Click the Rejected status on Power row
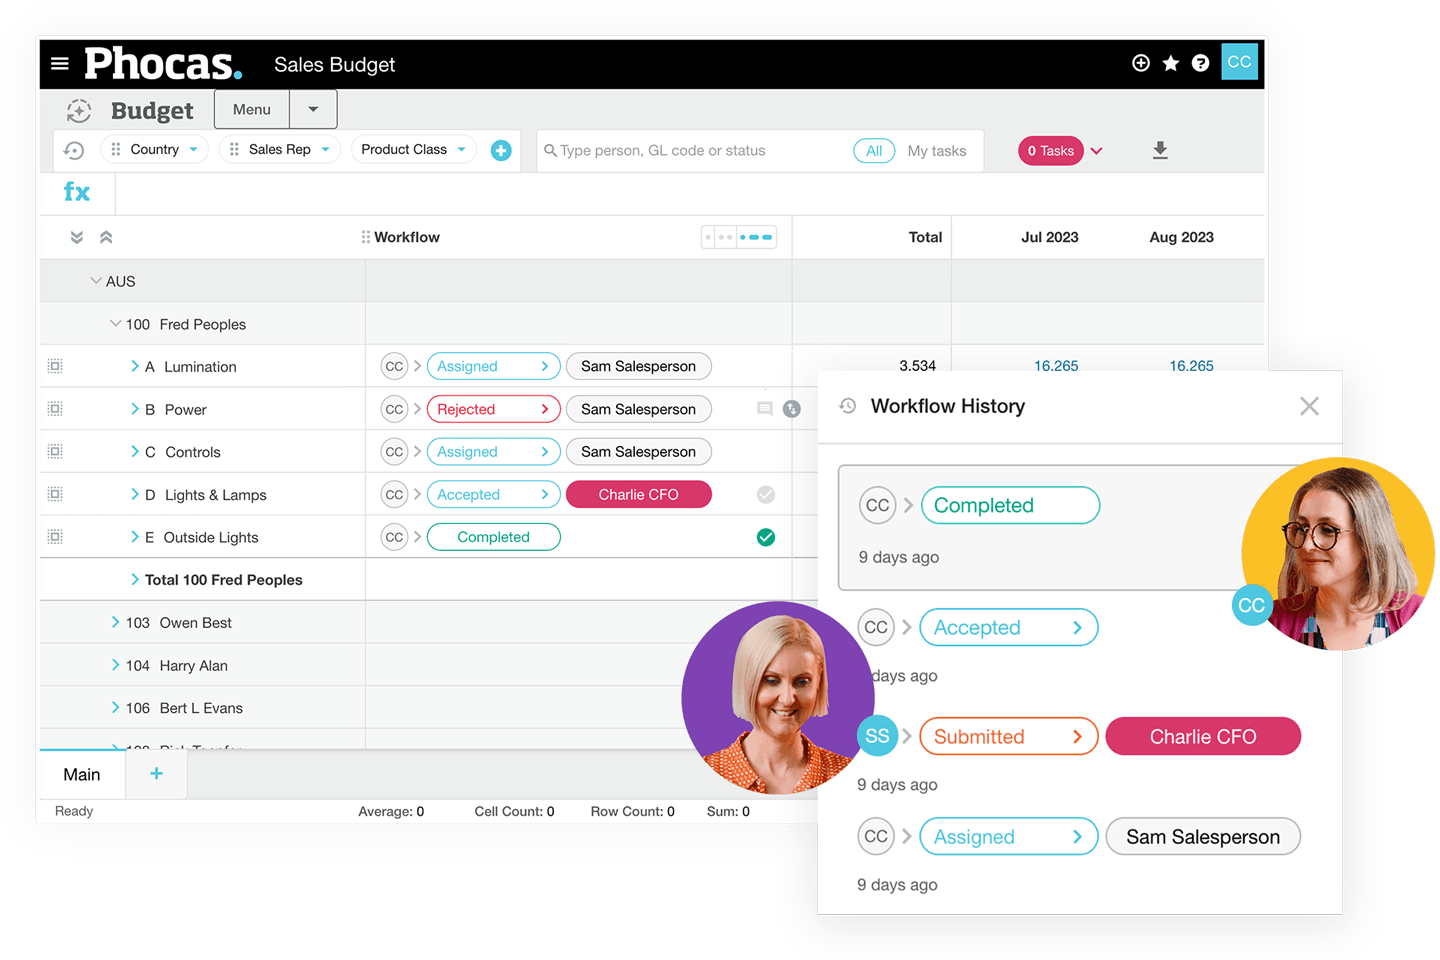 tap(493, 409)
